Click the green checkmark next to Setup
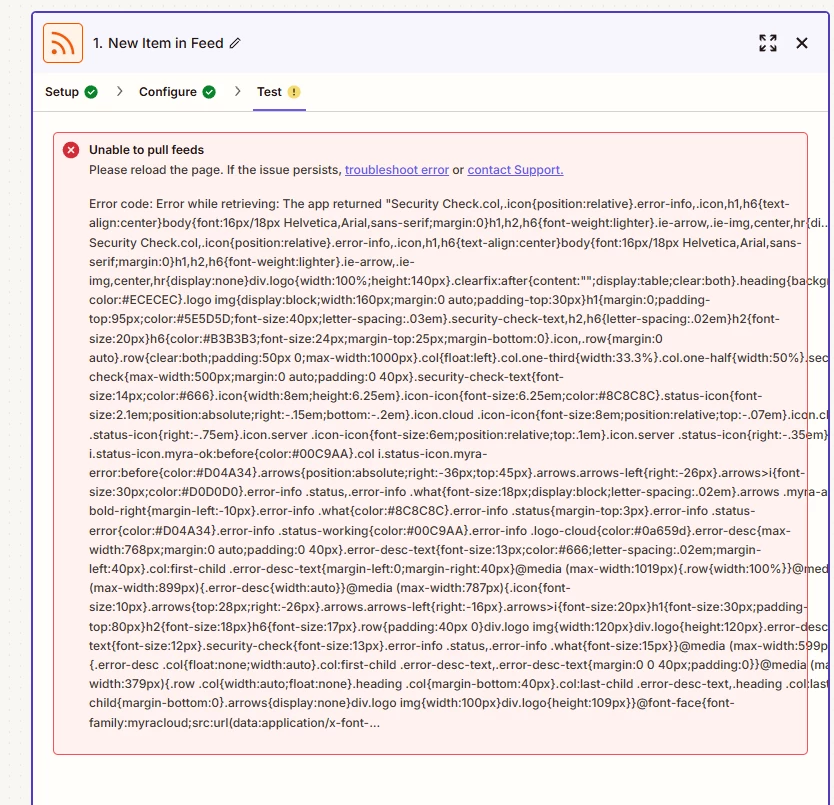Image resolution: width=834 pixels, height=805 pixels. point(91,92)
